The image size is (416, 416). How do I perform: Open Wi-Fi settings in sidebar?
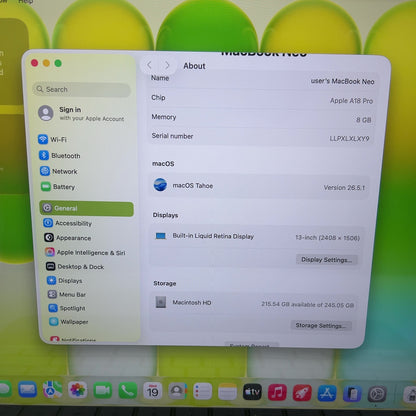pyautogui.click(x=52, y=139)
